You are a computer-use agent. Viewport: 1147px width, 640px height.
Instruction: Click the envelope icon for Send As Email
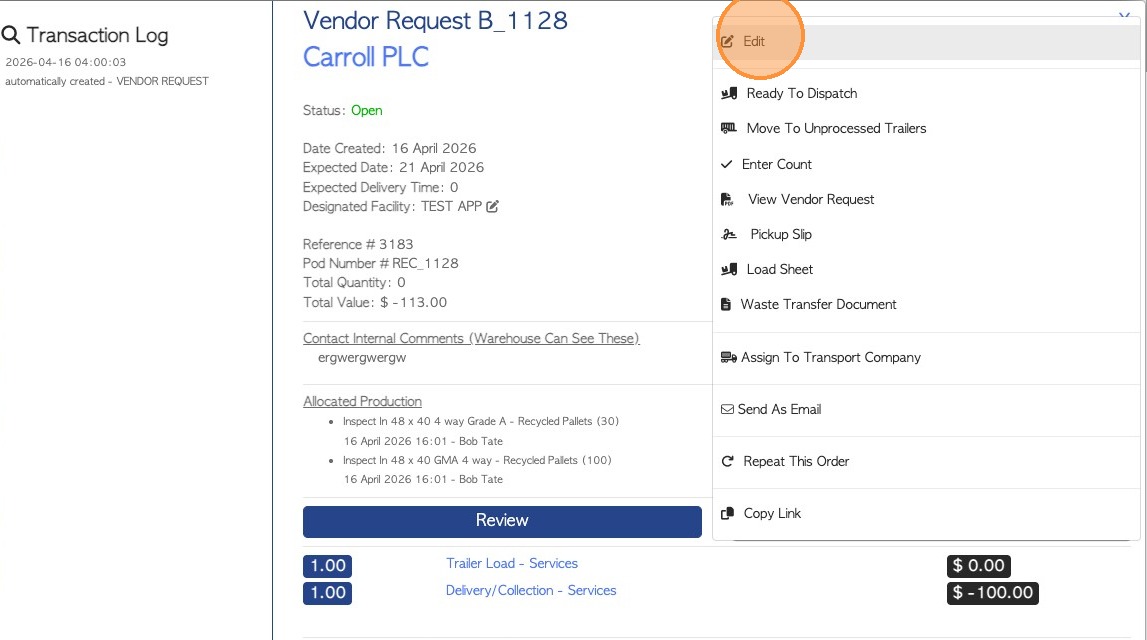[727, 409]
